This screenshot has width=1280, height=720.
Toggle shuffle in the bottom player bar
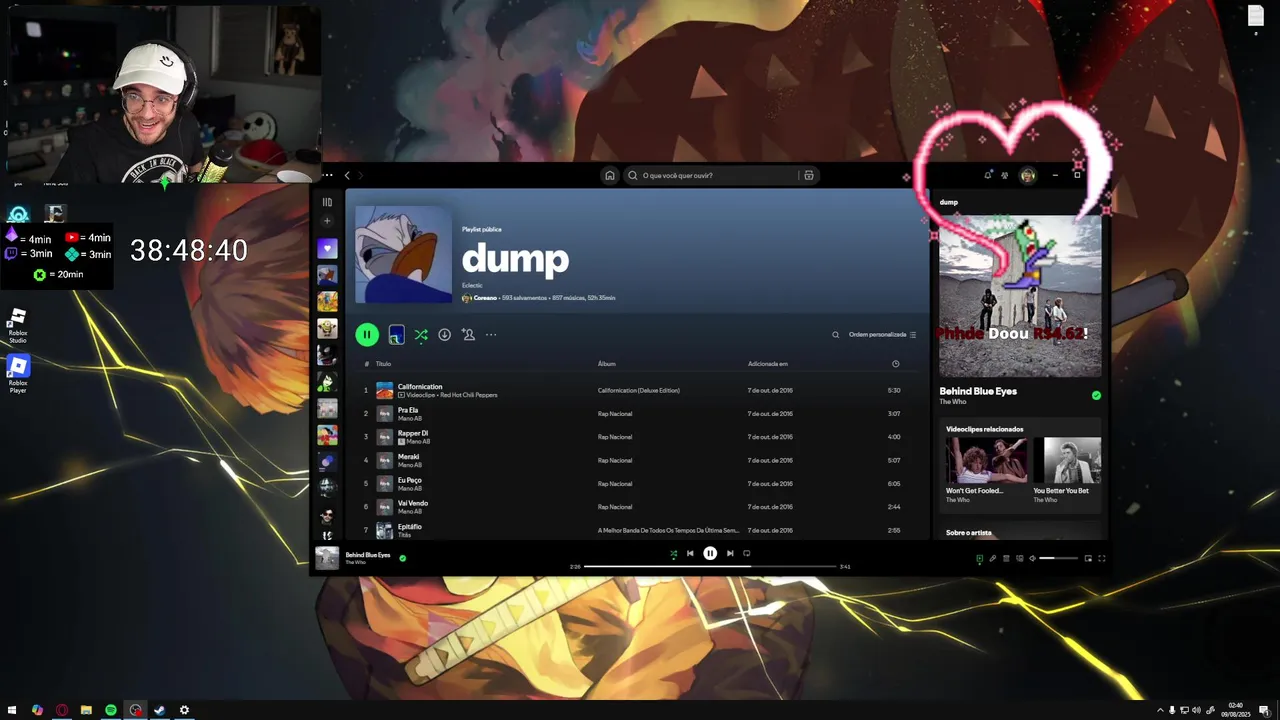[673, 553]
